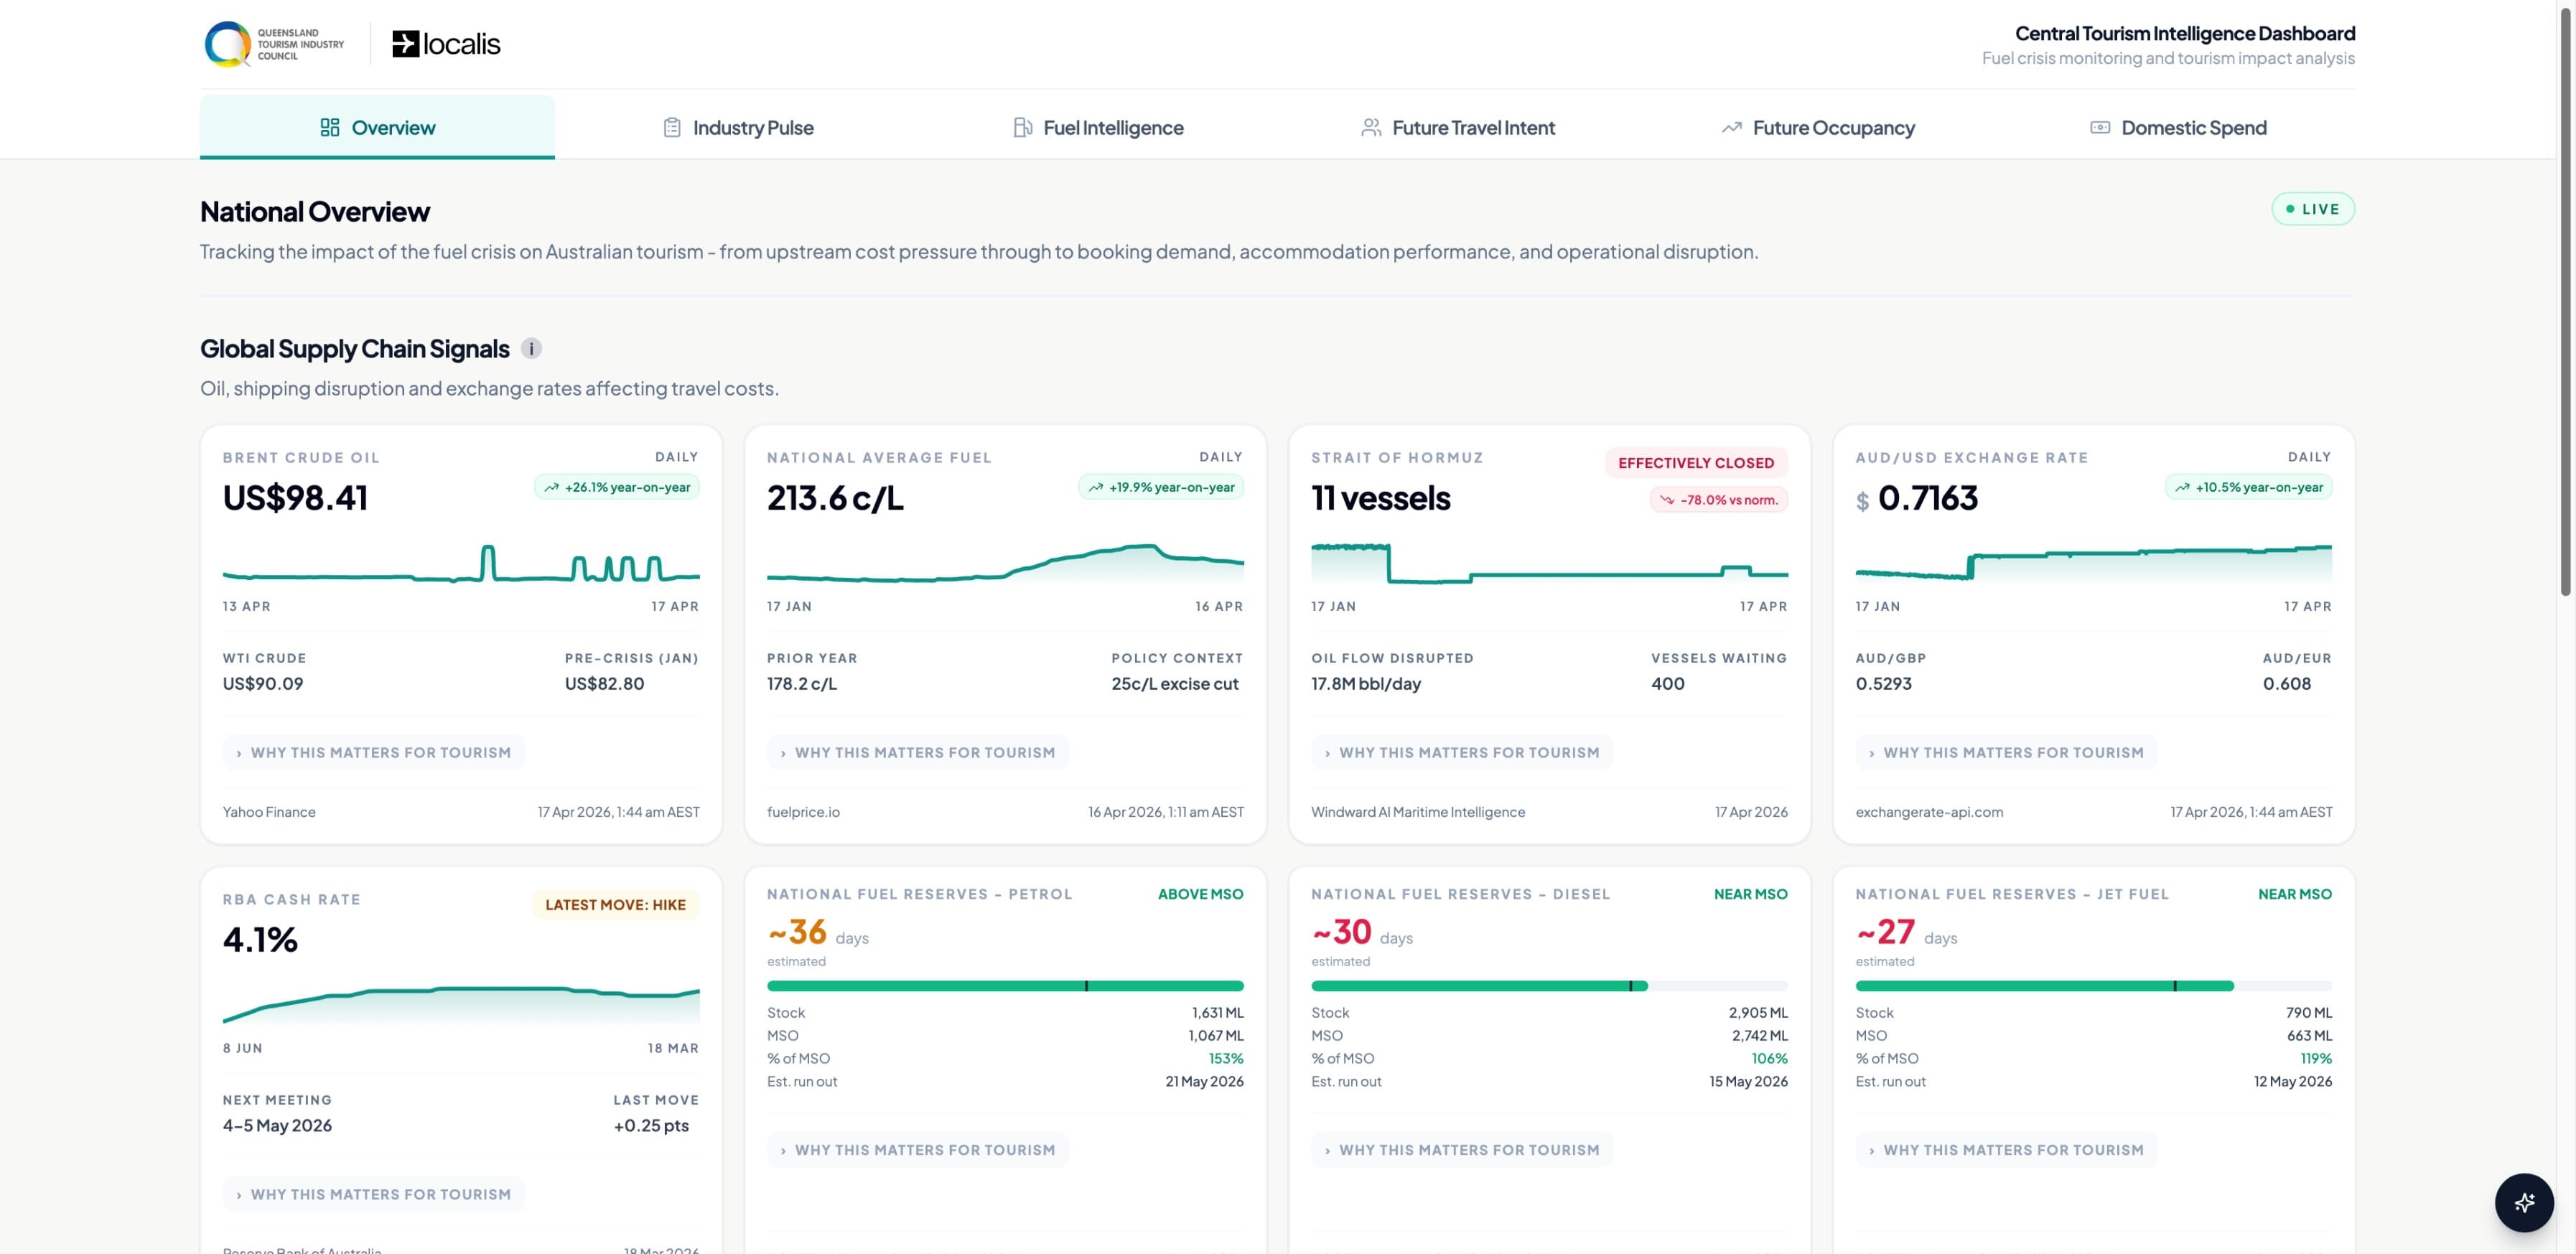Open the AI assistant sparkle button bottom right
Screen dimensions: 2576x1254
tap(2524, 1202)
